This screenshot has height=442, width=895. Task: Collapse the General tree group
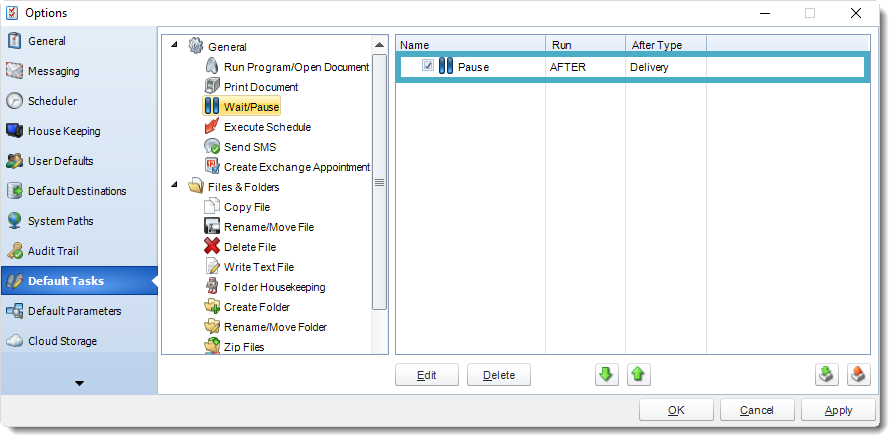click(174, 45)
